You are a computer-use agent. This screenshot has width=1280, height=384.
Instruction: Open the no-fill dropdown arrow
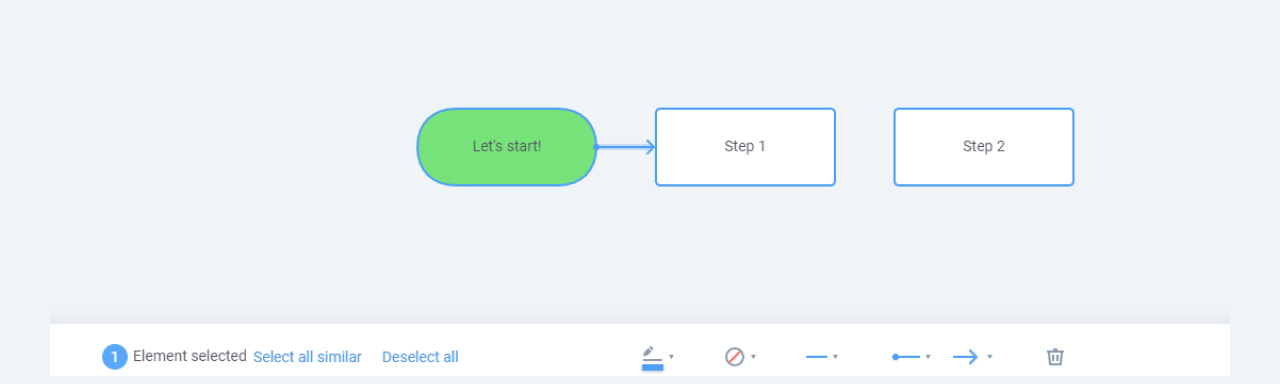click(x=753, y=357)
